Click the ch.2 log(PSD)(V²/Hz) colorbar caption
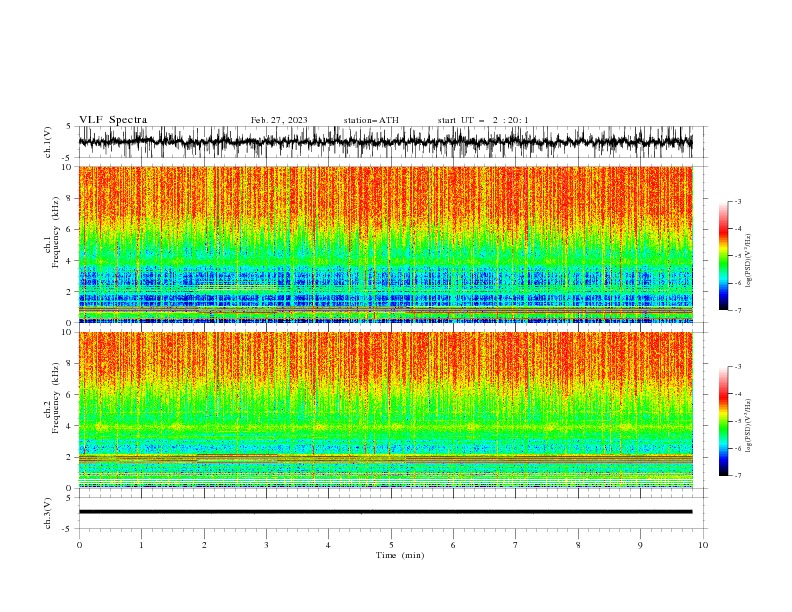Screen dimensions: 792x612 (748, 425)
